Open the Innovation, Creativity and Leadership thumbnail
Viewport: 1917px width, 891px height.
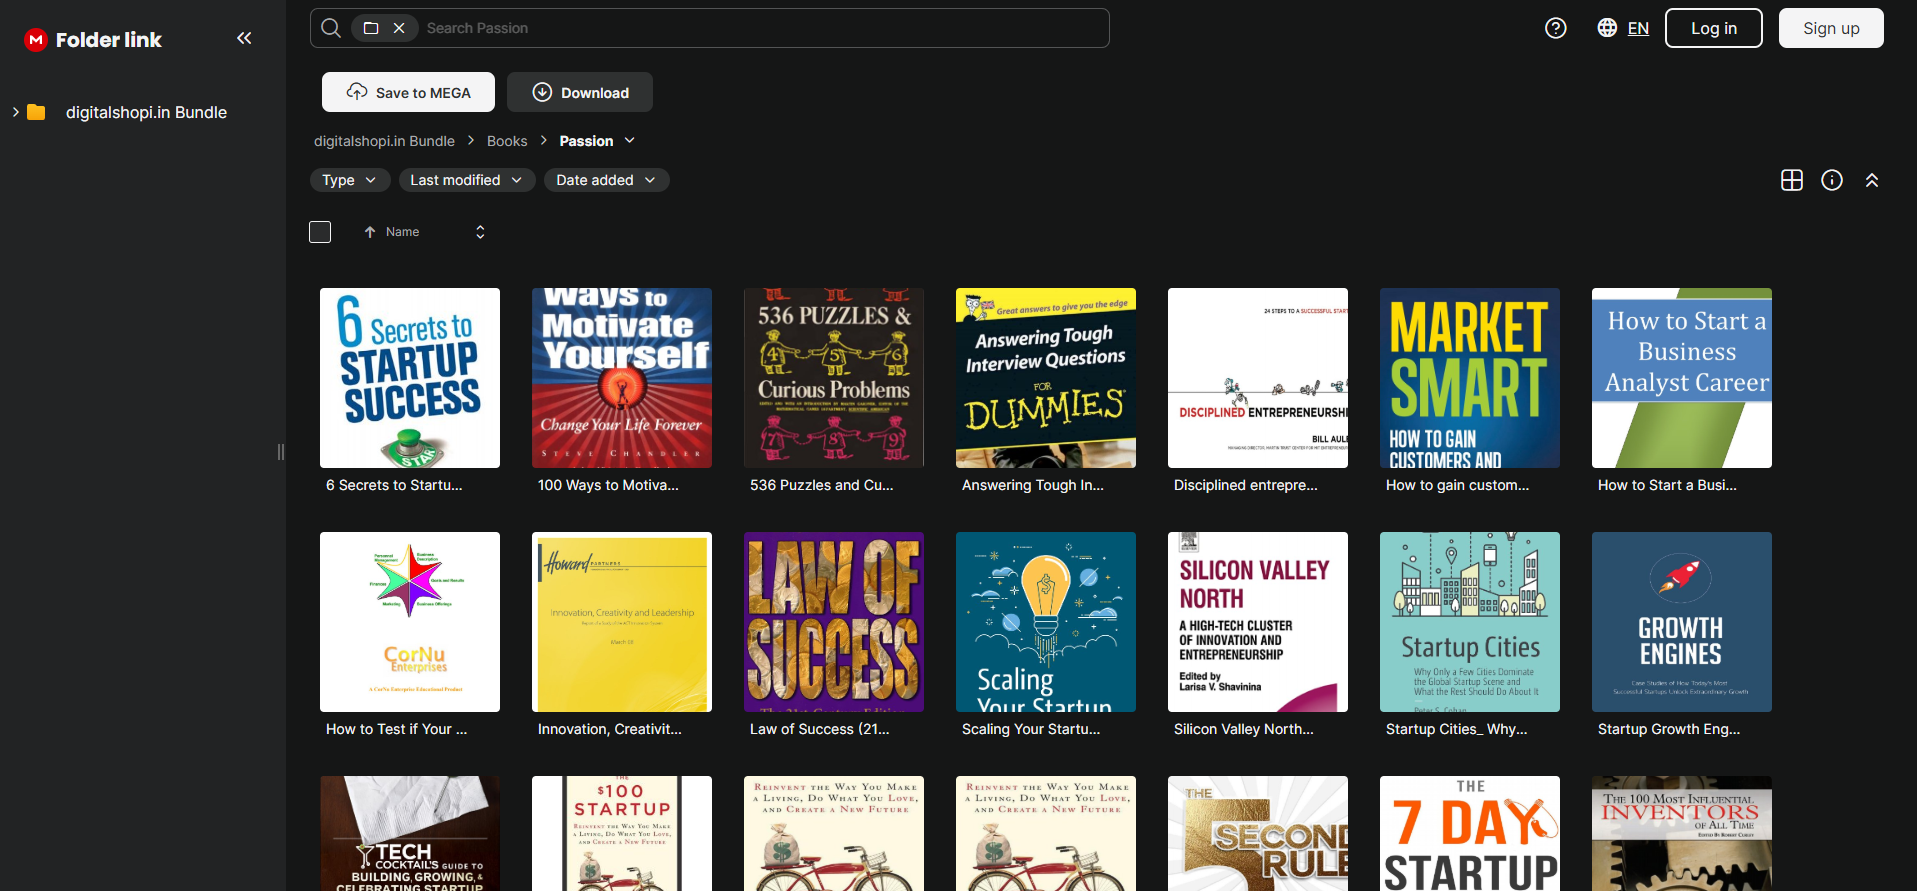click(x=622, y=622)
